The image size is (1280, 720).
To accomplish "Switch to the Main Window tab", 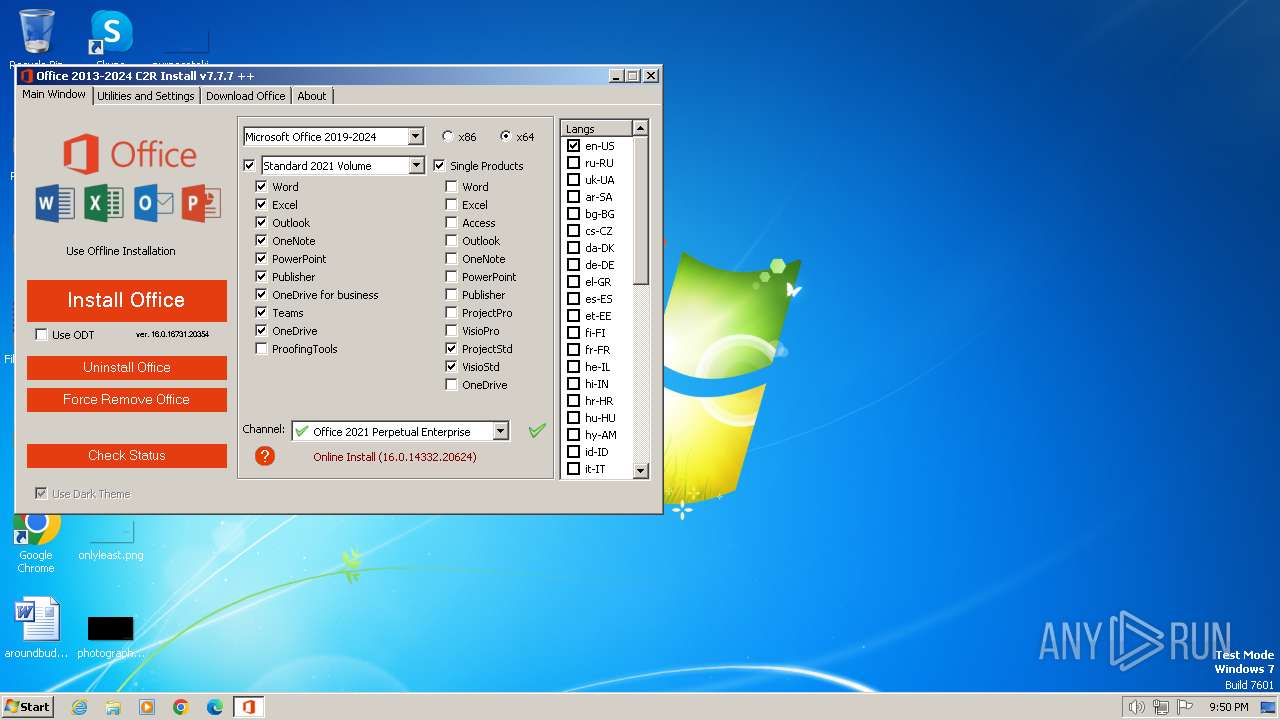I will point(54,95).
